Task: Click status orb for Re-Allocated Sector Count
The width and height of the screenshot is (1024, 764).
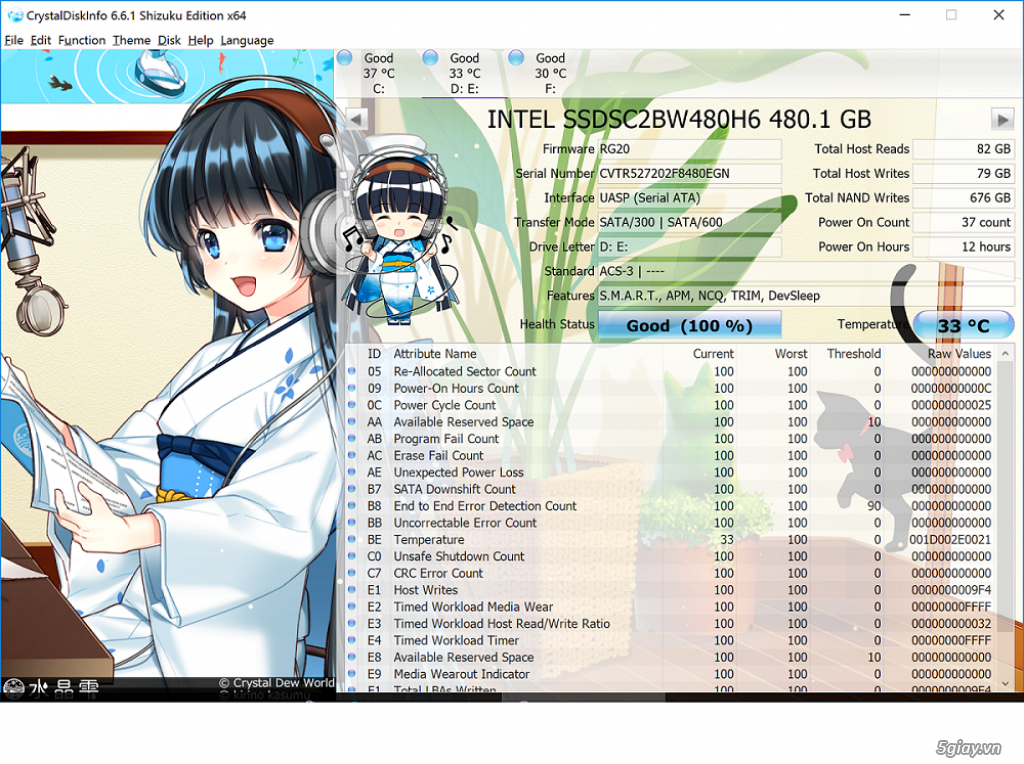Action: [x=352, y=372]
